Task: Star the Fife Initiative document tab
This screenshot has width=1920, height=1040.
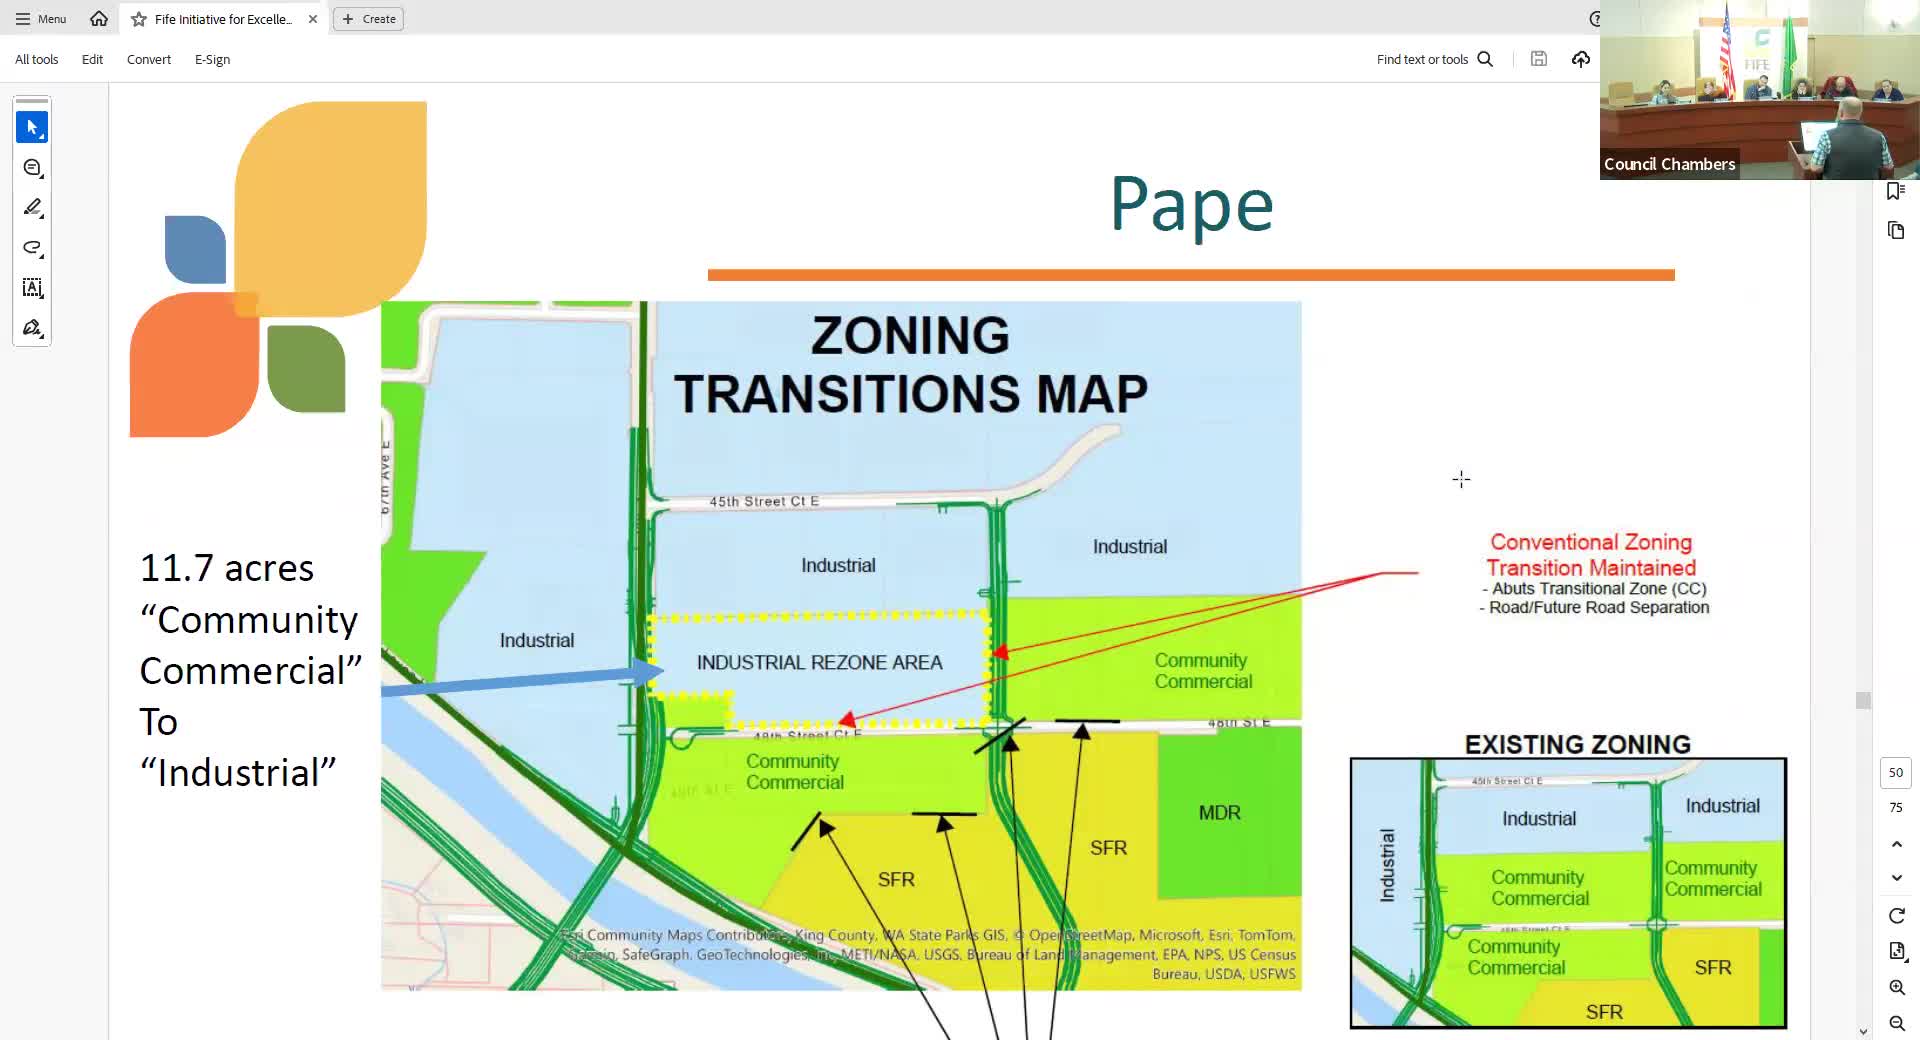Action: tap(139, 19)
